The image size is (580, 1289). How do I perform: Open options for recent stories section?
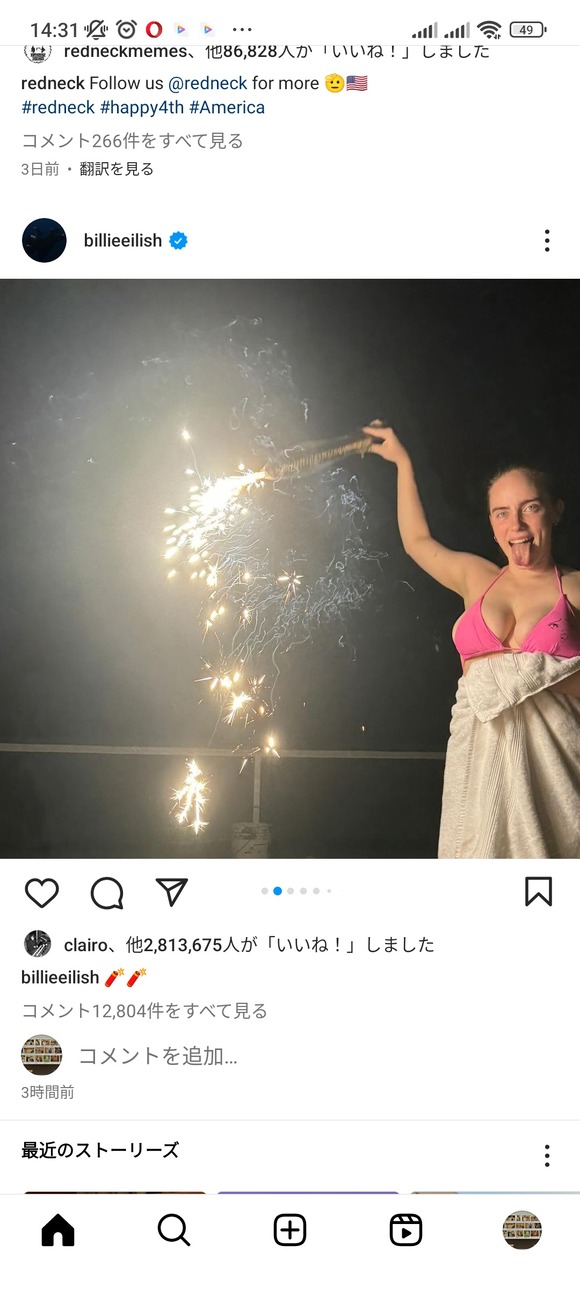[x=547, y=1155]
